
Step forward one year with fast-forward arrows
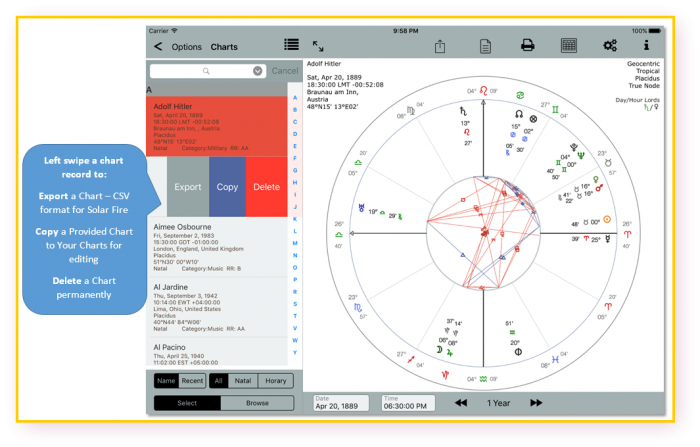[x=536, y=403]
